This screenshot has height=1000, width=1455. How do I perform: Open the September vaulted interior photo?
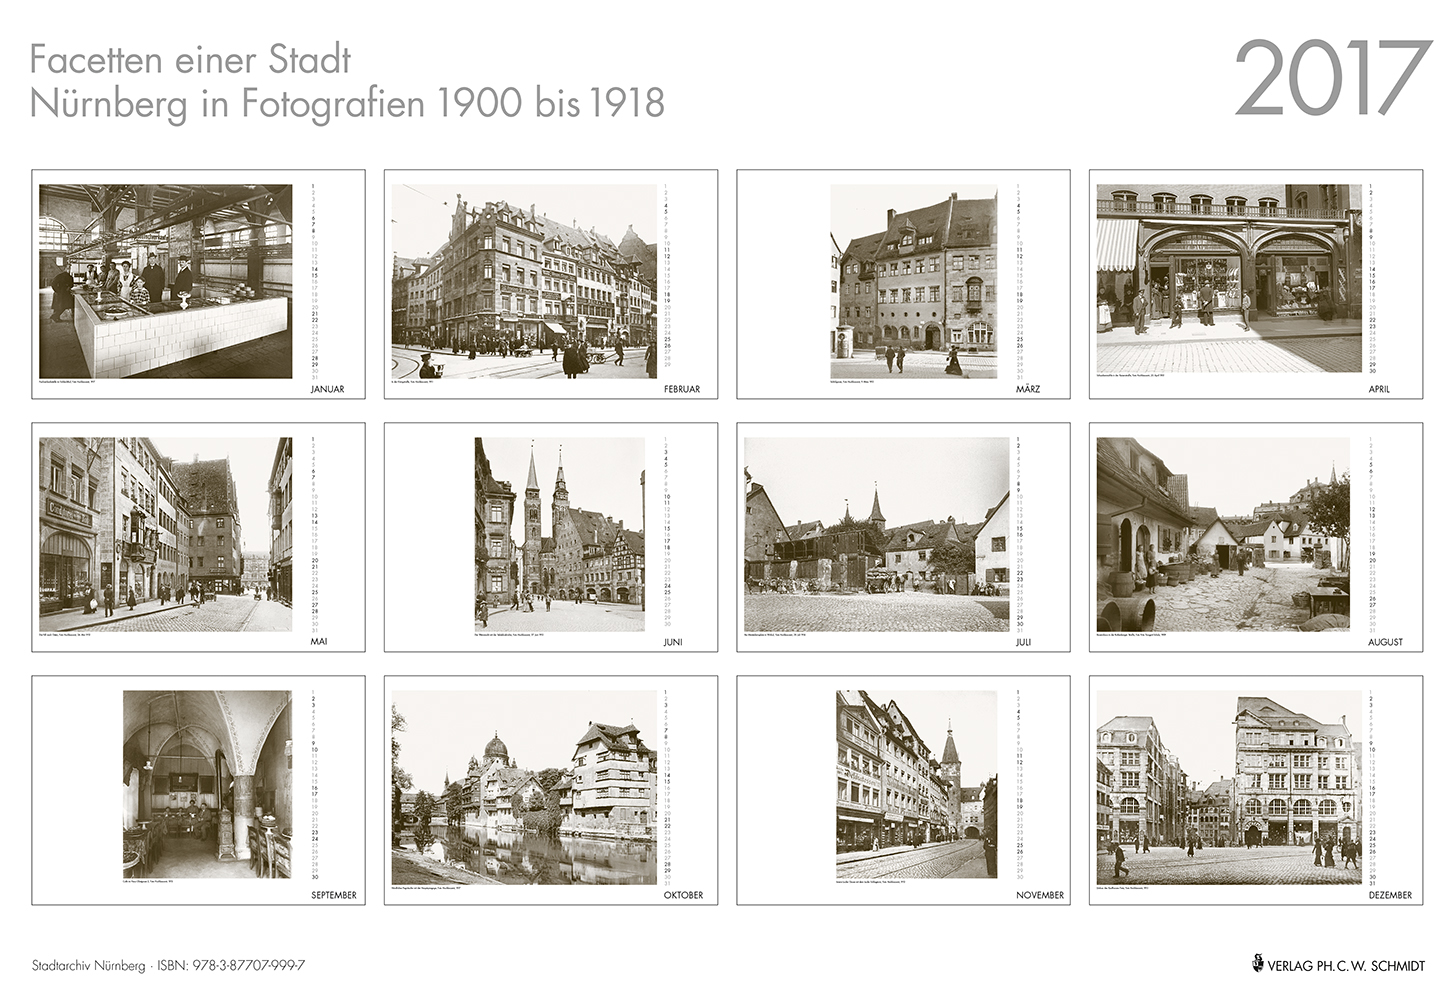click(x=208, y=785)
